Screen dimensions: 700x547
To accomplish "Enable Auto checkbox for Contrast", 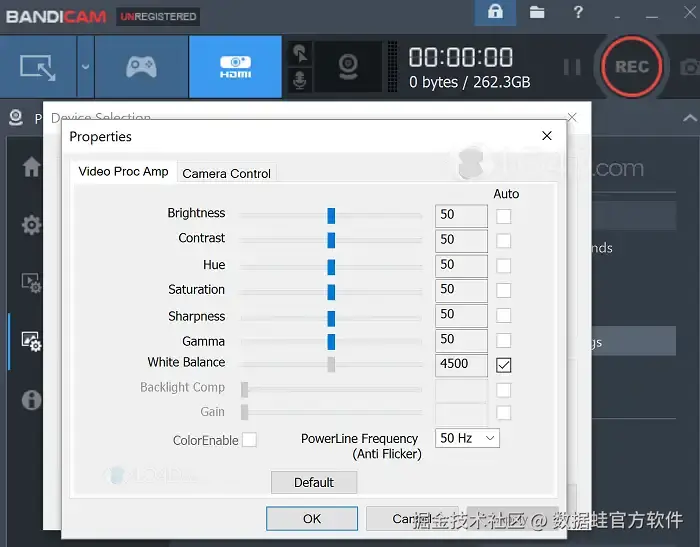I will point(504,241).
